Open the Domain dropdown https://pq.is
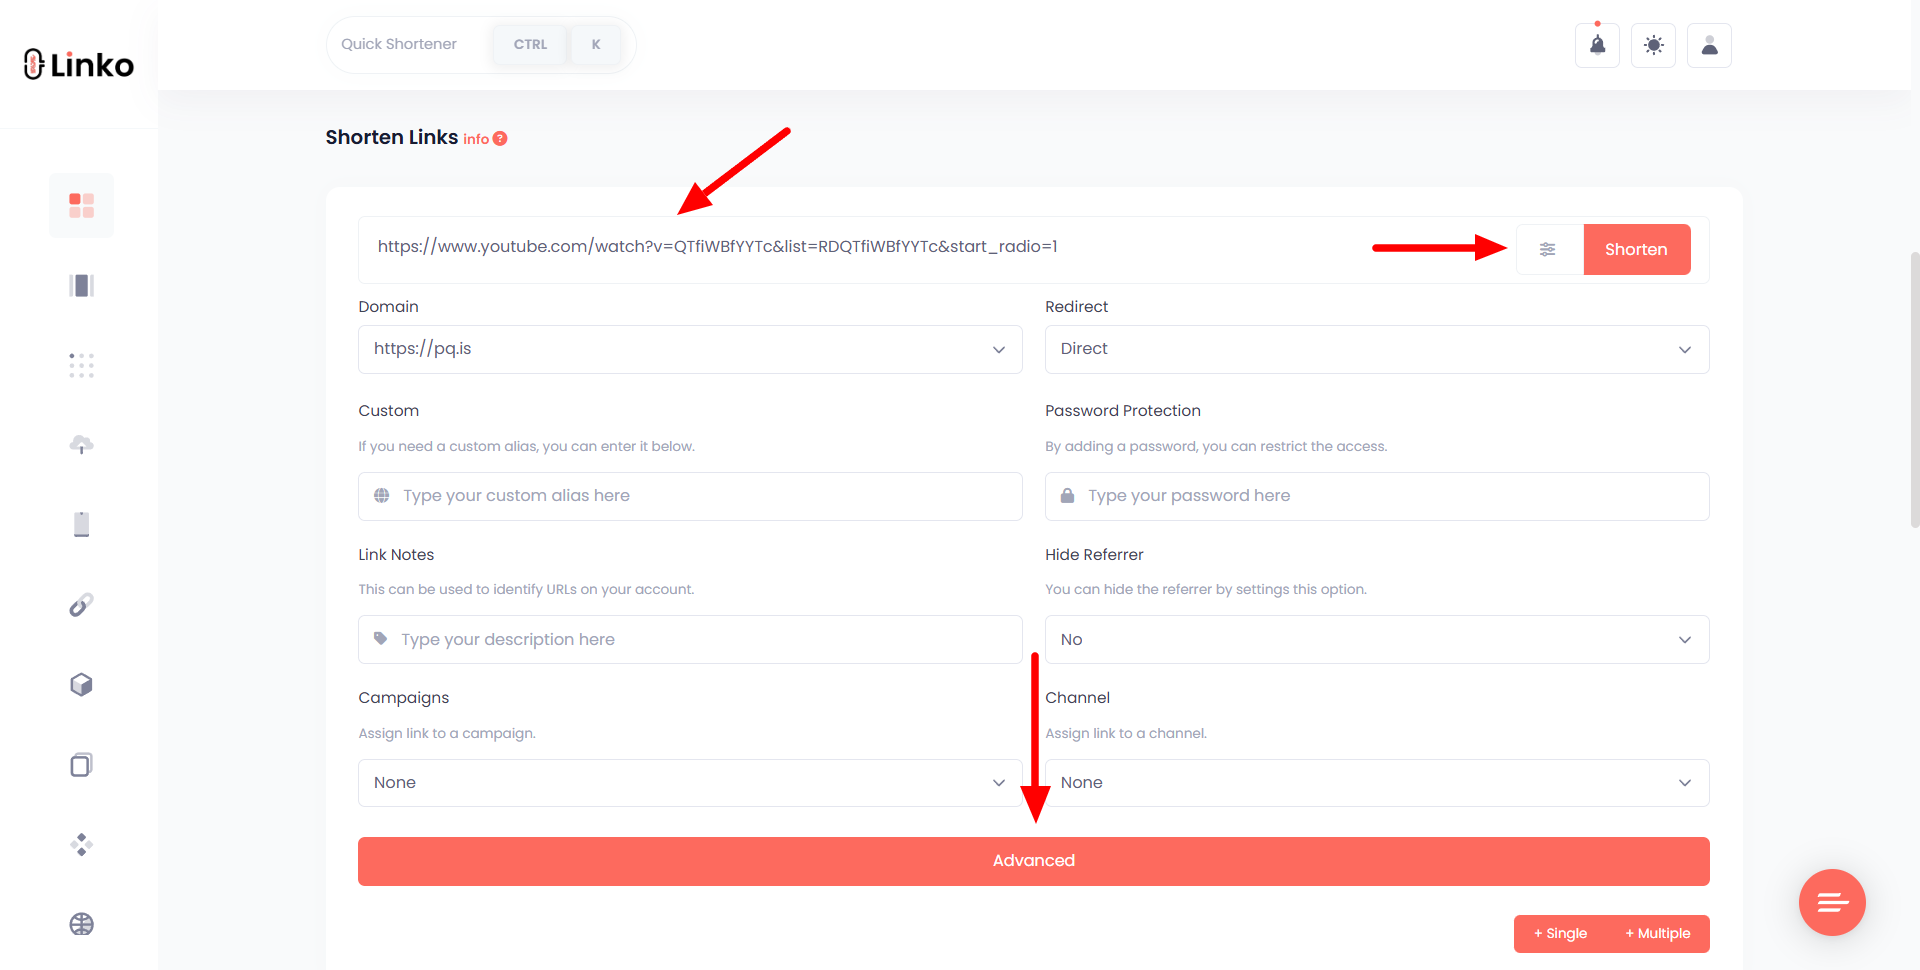 coord(690,349)
